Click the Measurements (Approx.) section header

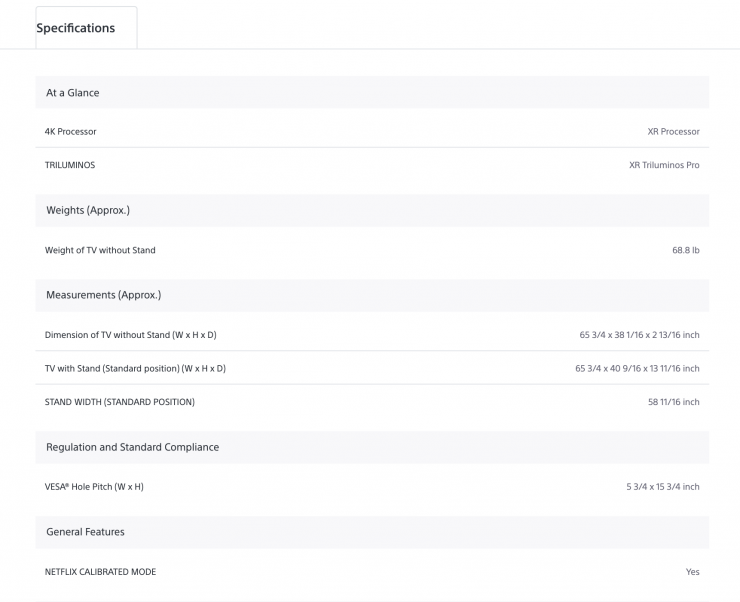(x=103, y=295)
